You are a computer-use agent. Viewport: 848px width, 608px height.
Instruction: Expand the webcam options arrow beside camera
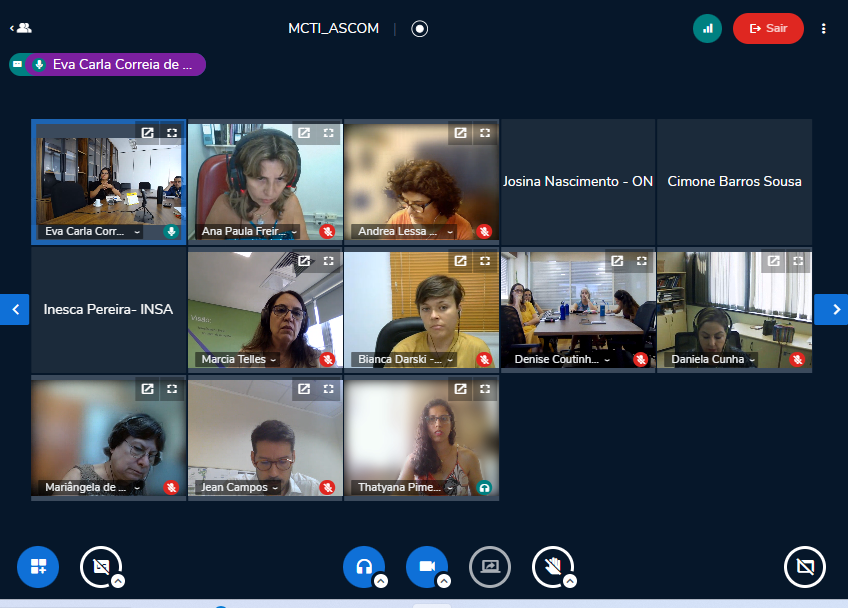coord(444,580)
